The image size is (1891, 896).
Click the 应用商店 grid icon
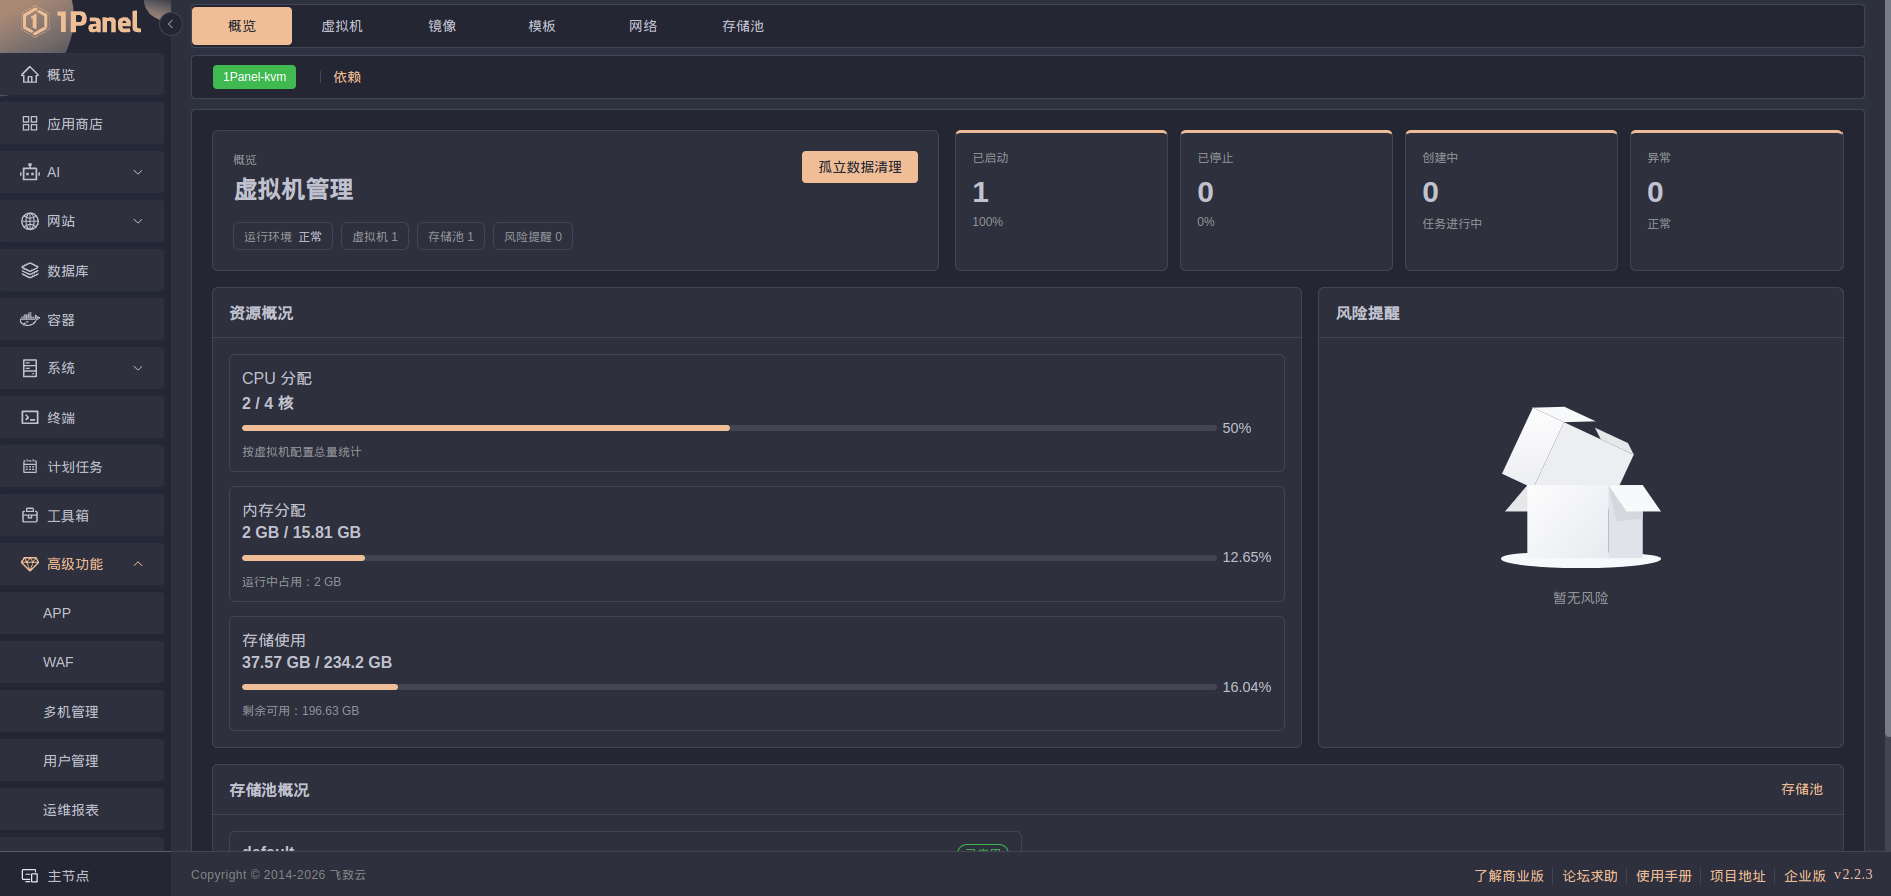tap(30, 124)
